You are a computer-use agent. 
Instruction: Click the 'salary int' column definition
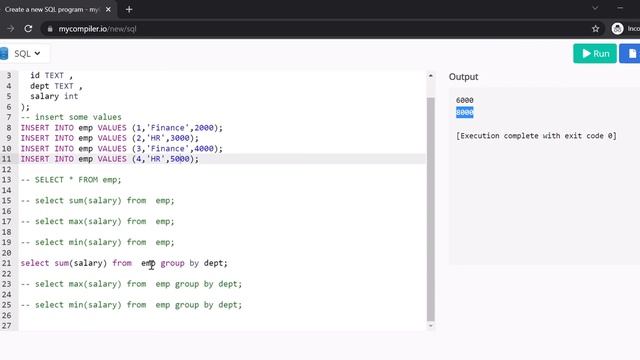[x=54, y=96]
